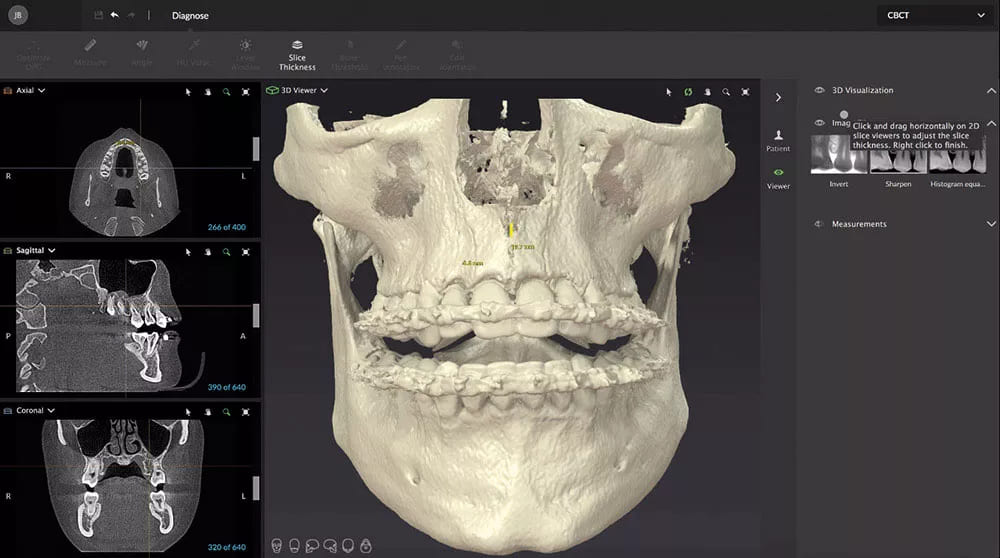Click the Axial slice scrollbar handle
Viewport: 1000px width, 558px height.
click(x=255, y=150)
